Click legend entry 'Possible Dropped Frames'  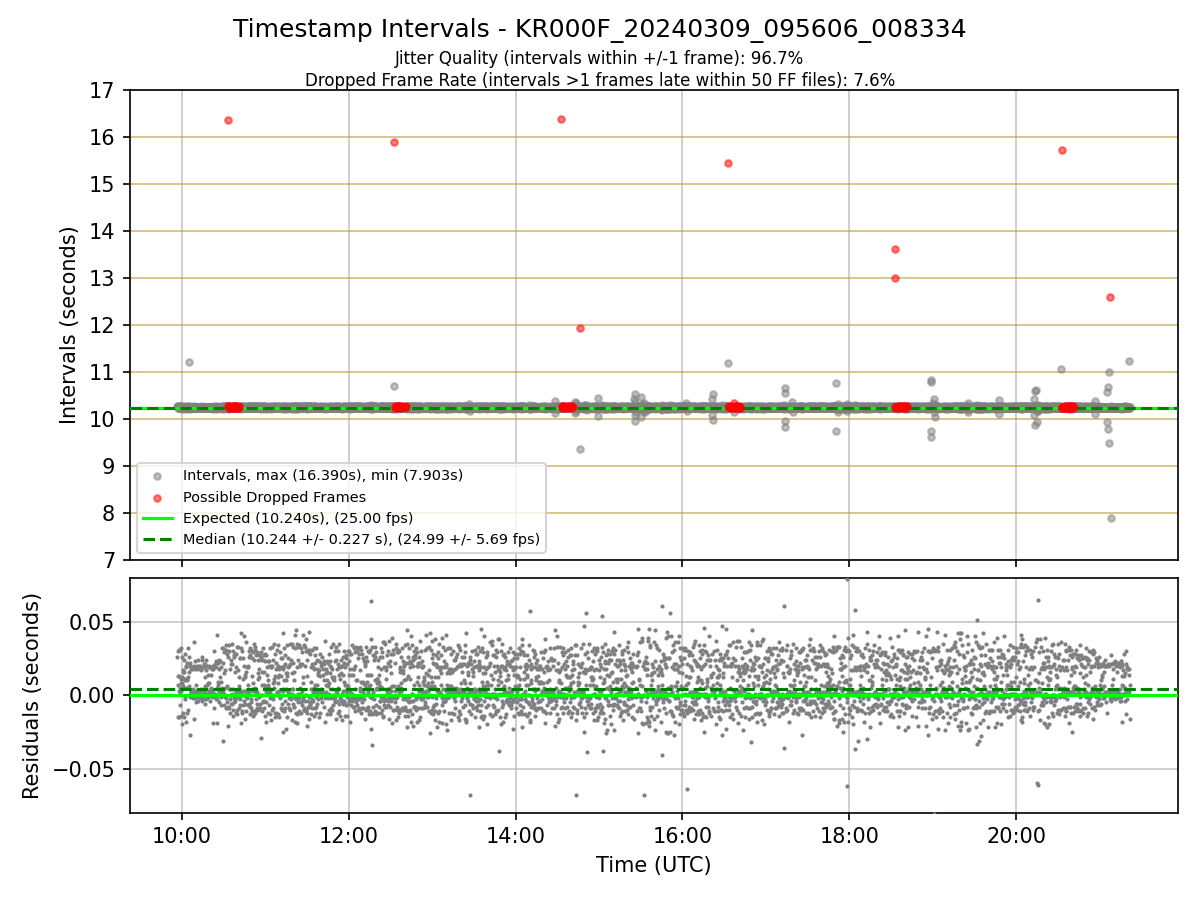[274, 497]
